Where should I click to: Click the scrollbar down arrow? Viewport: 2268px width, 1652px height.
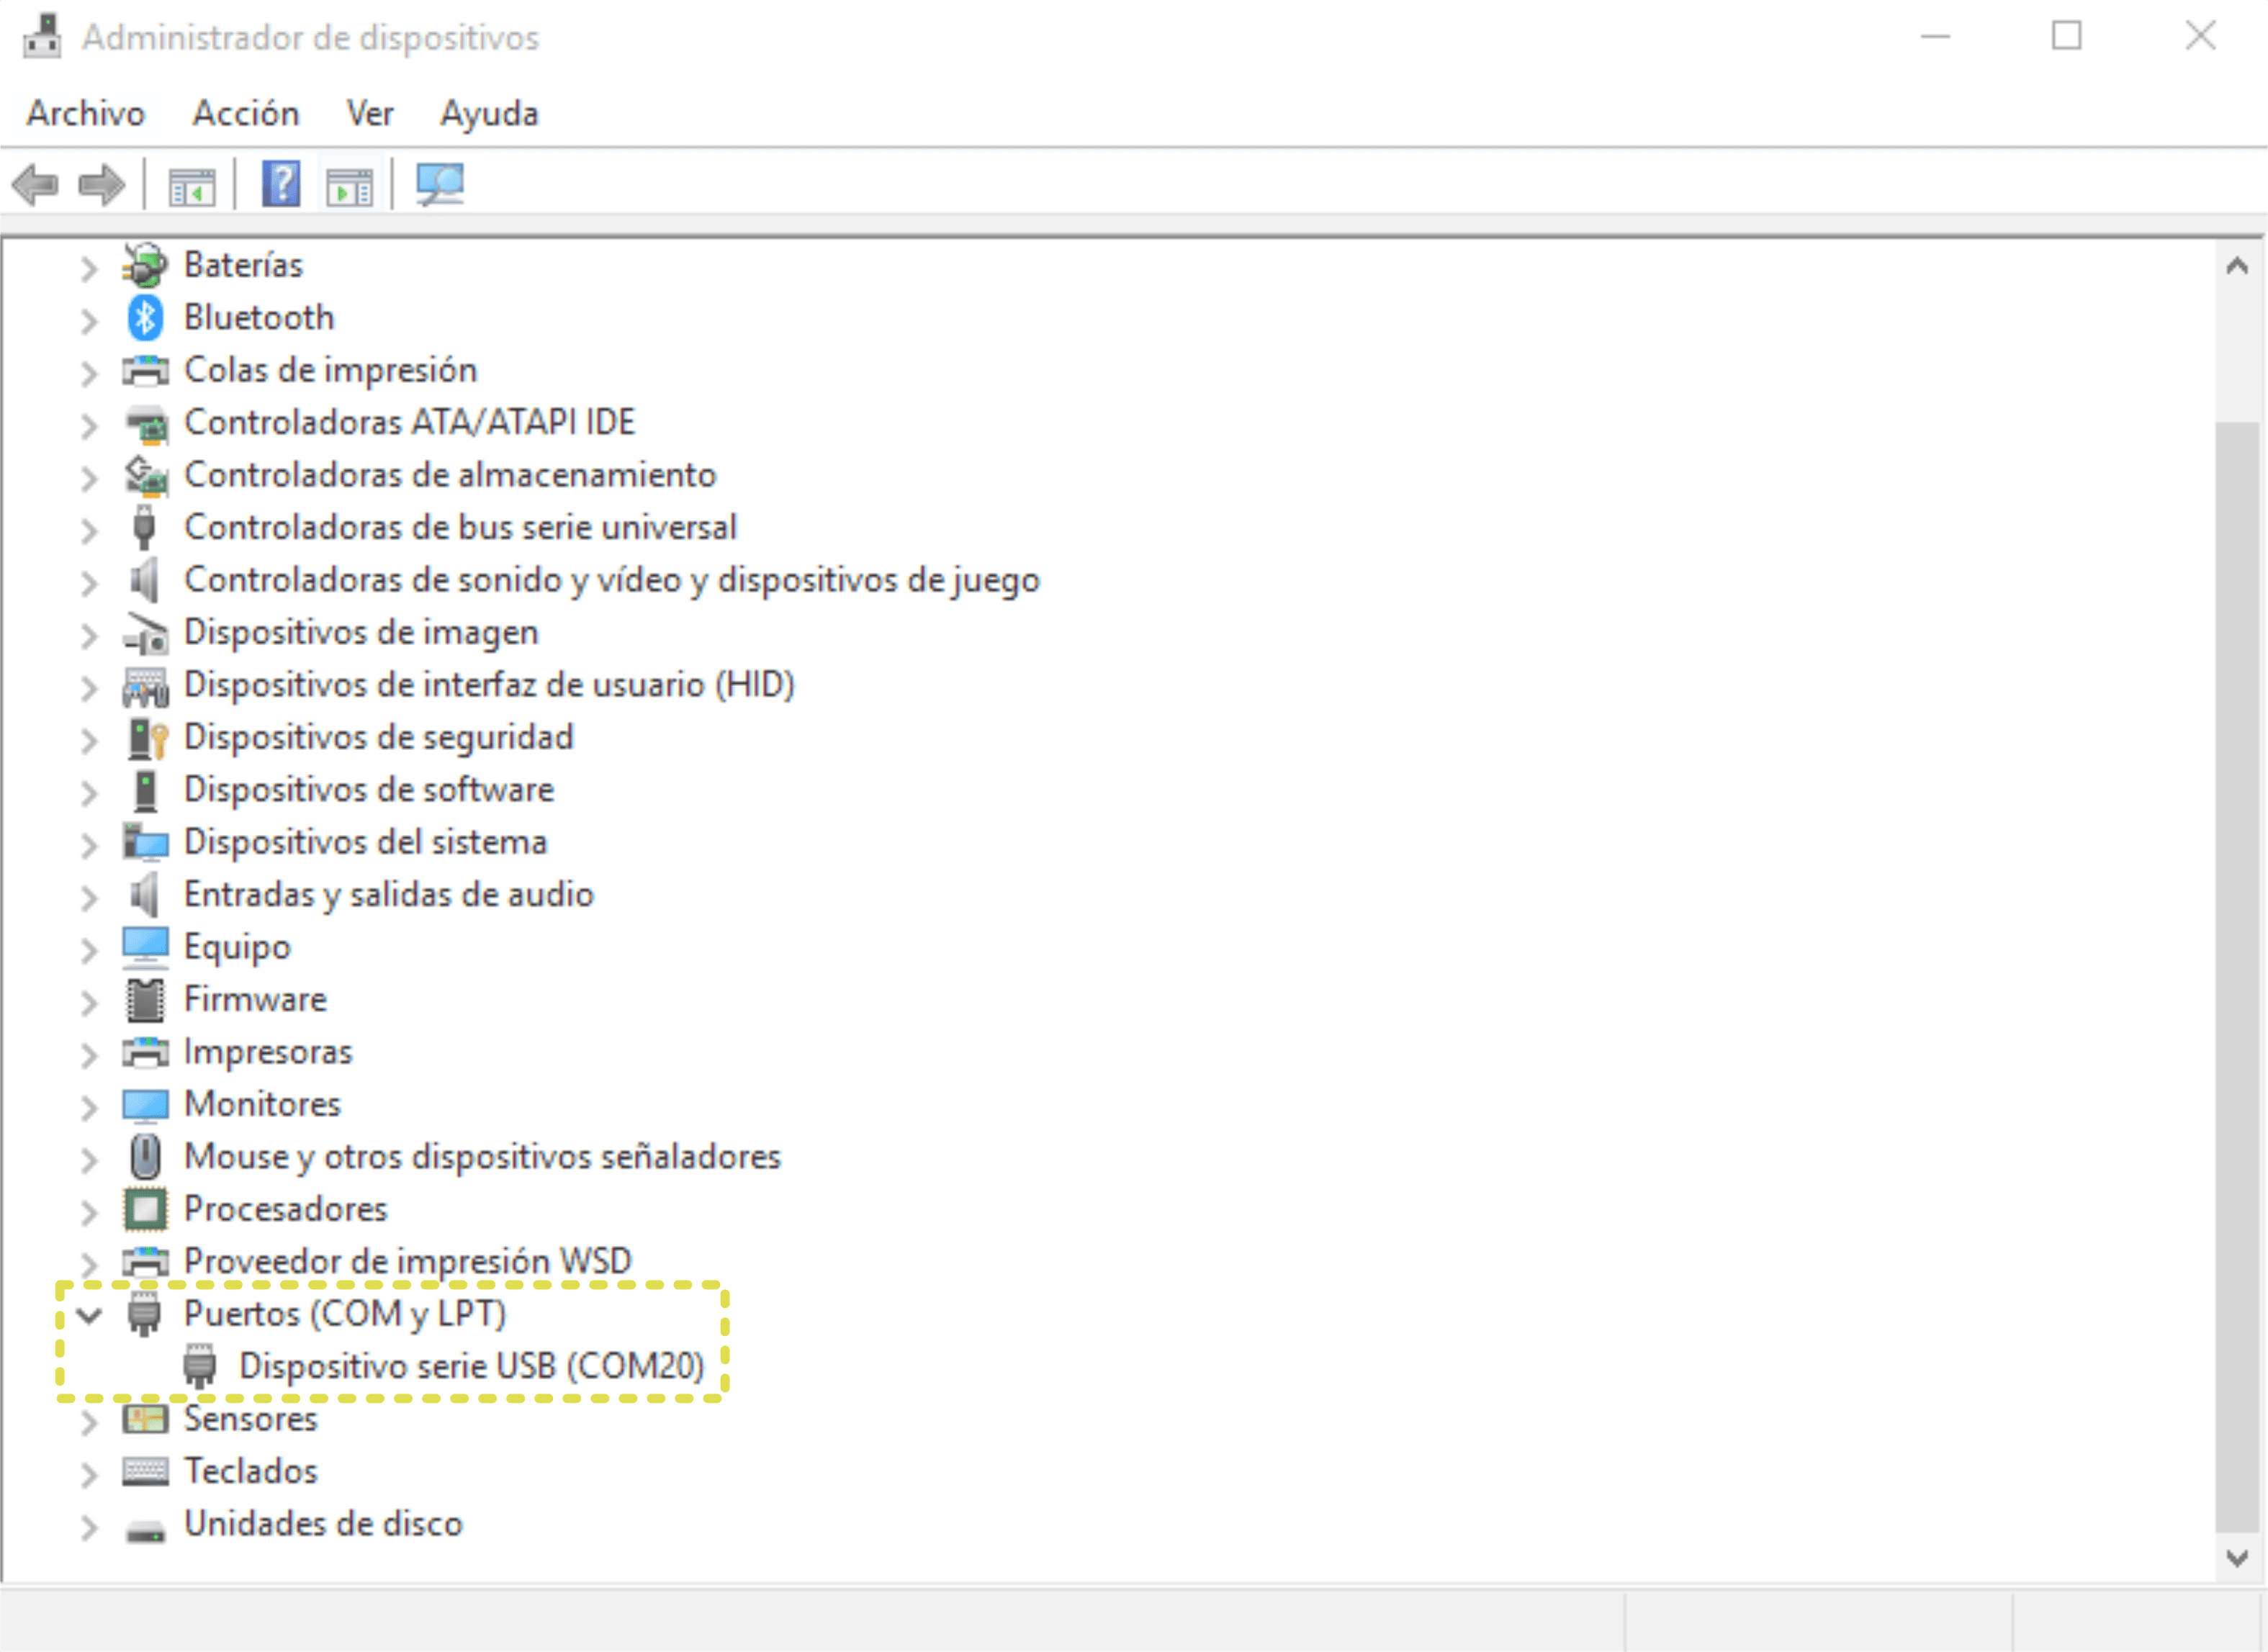[2237, 1558]
